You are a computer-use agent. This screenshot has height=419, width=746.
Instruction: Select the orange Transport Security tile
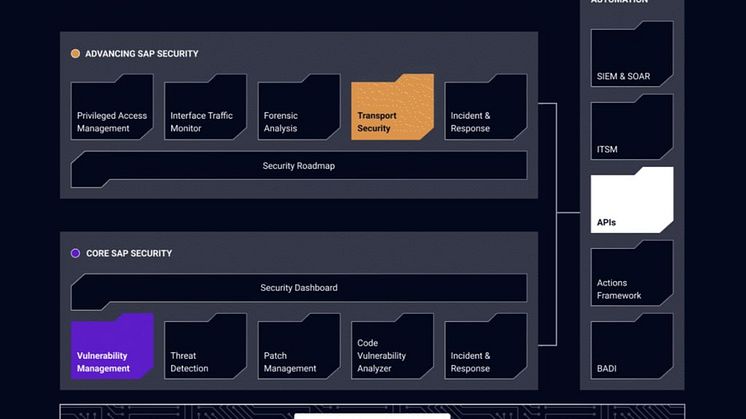point(392,108)
